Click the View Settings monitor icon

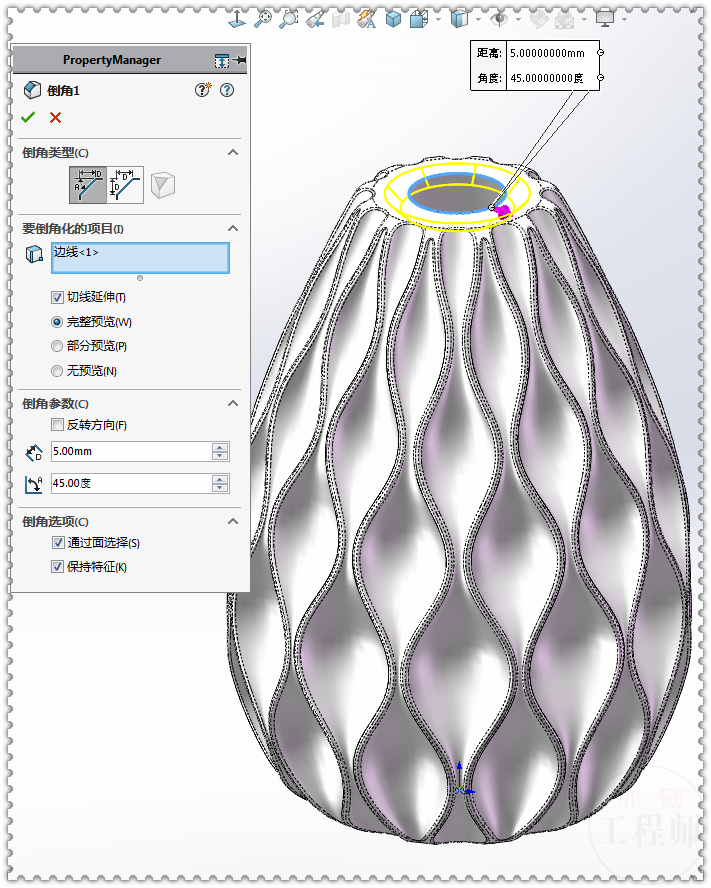(605, 19)
